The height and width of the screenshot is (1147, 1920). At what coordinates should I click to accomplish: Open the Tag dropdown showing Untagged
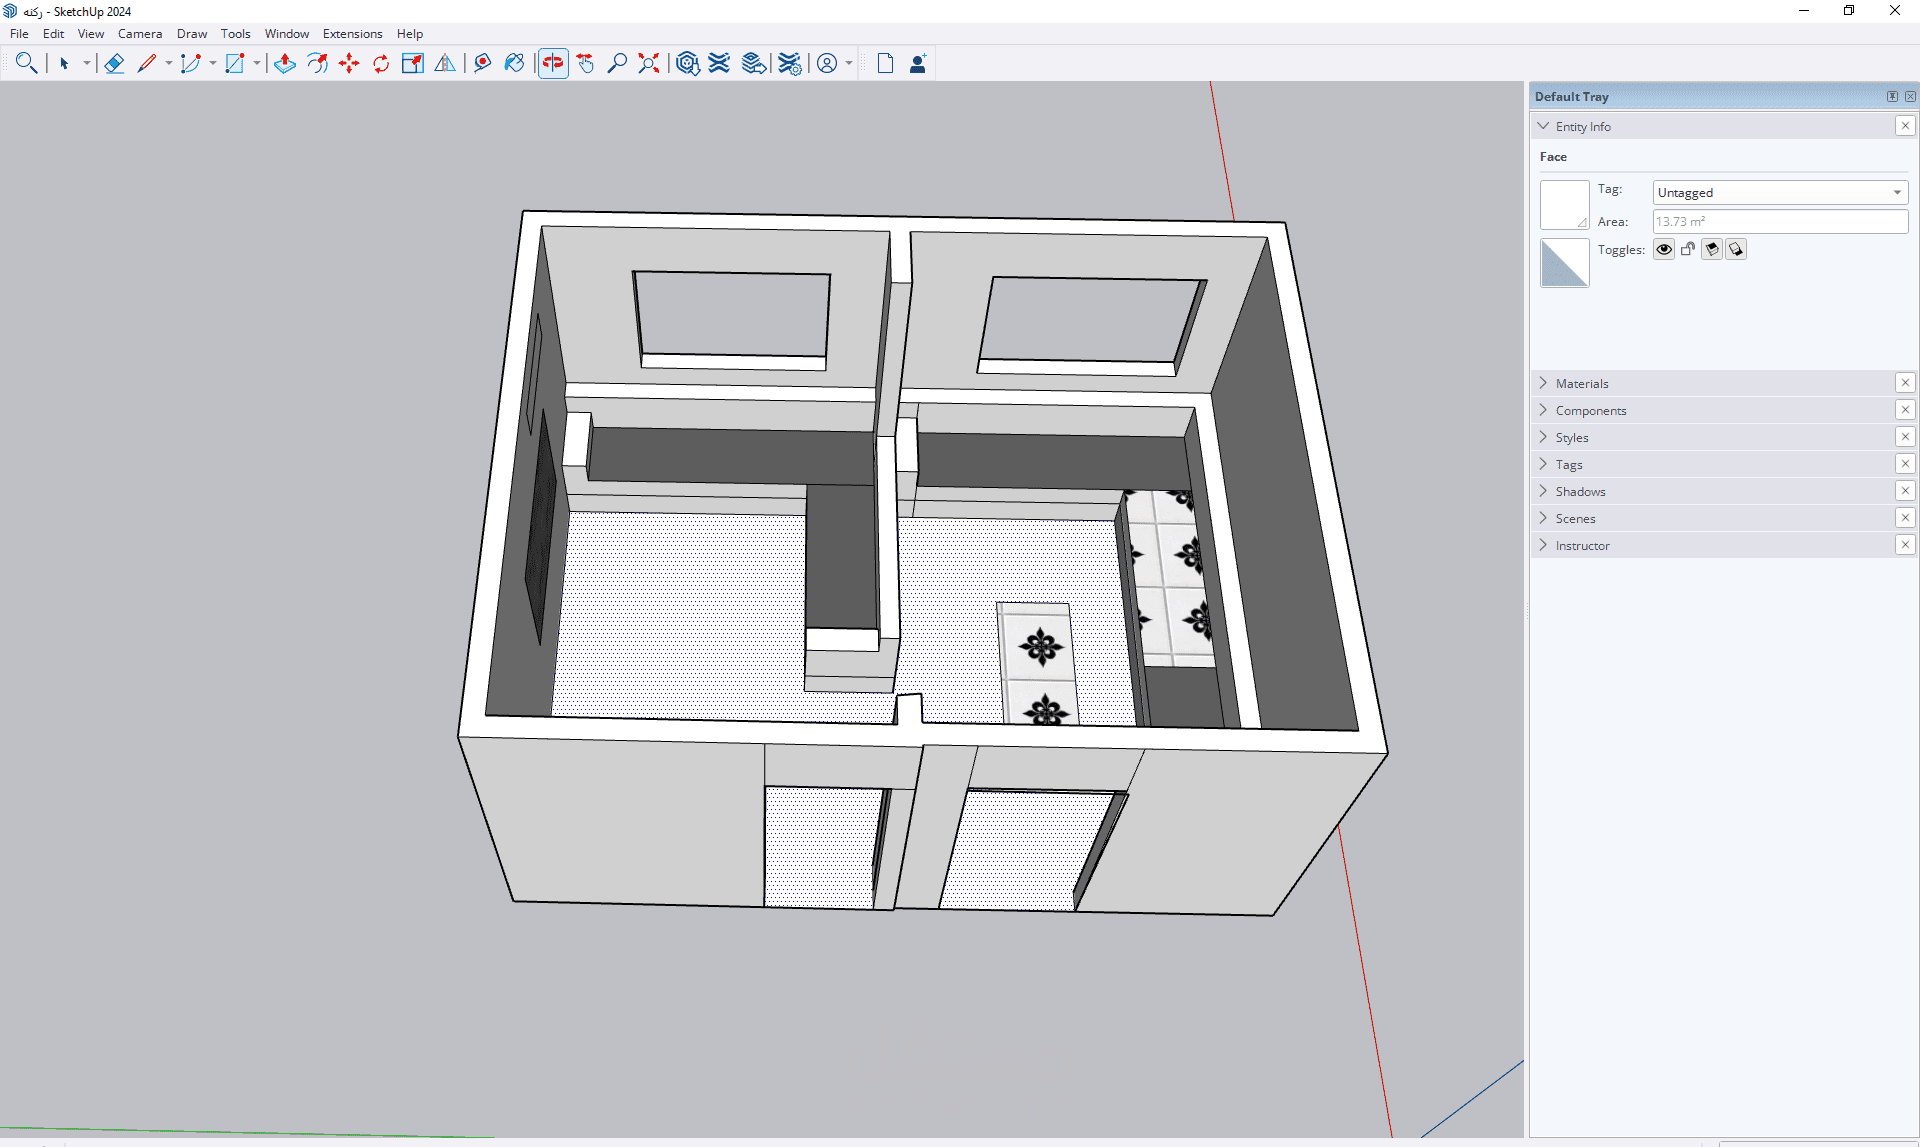click(x=1780, y=193)
